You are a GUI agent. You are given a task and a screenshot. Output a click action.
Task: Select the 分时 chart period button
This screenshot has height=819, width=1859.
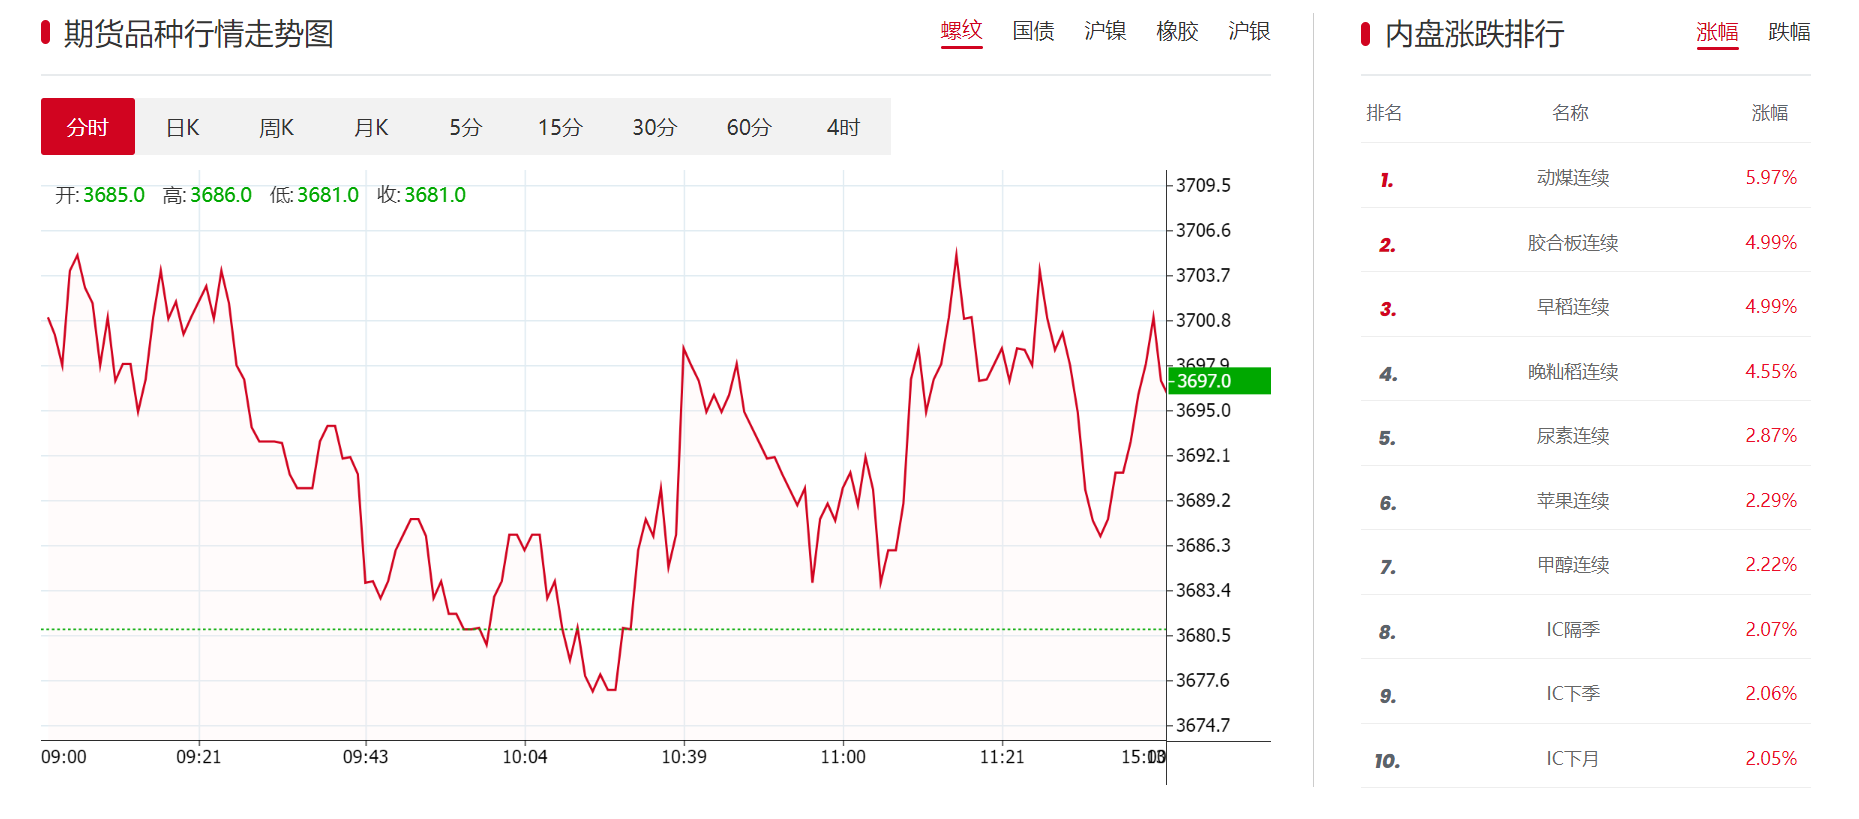88,127
